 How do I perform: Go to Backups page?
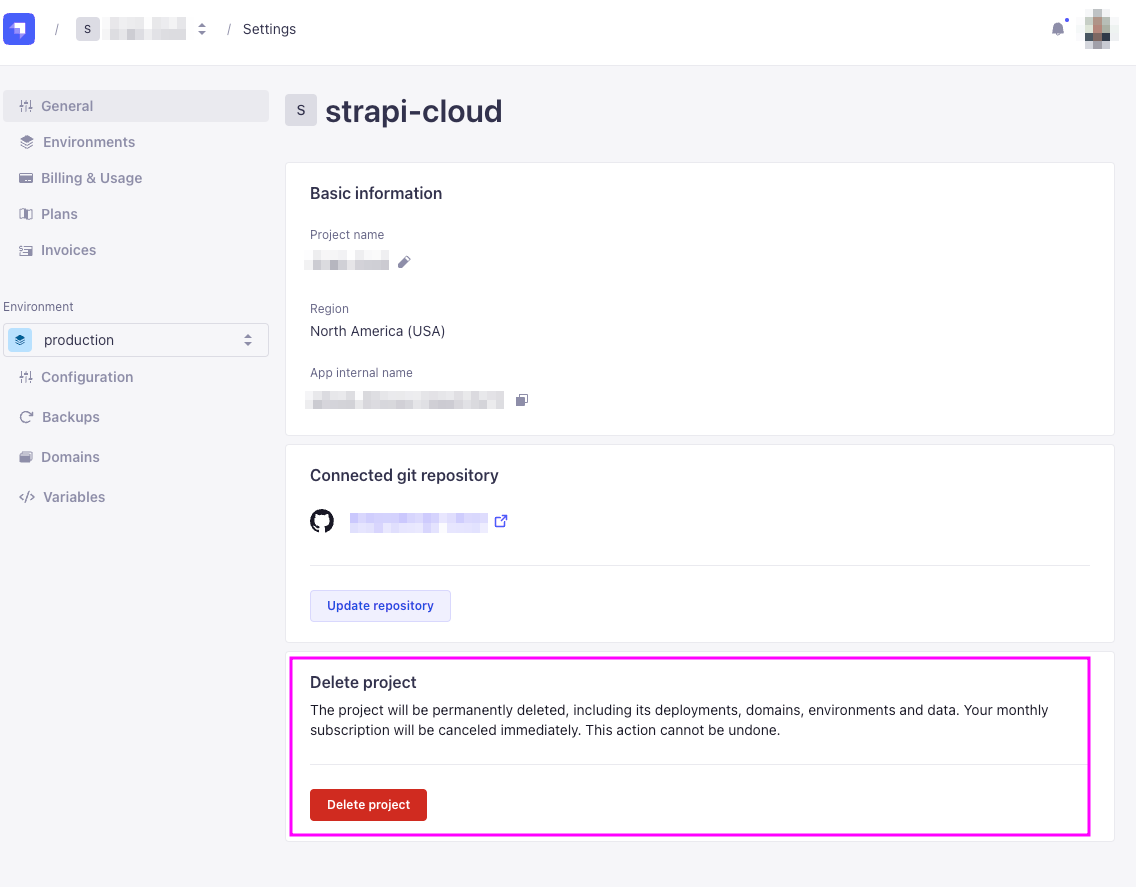click(x=70, y=417)
